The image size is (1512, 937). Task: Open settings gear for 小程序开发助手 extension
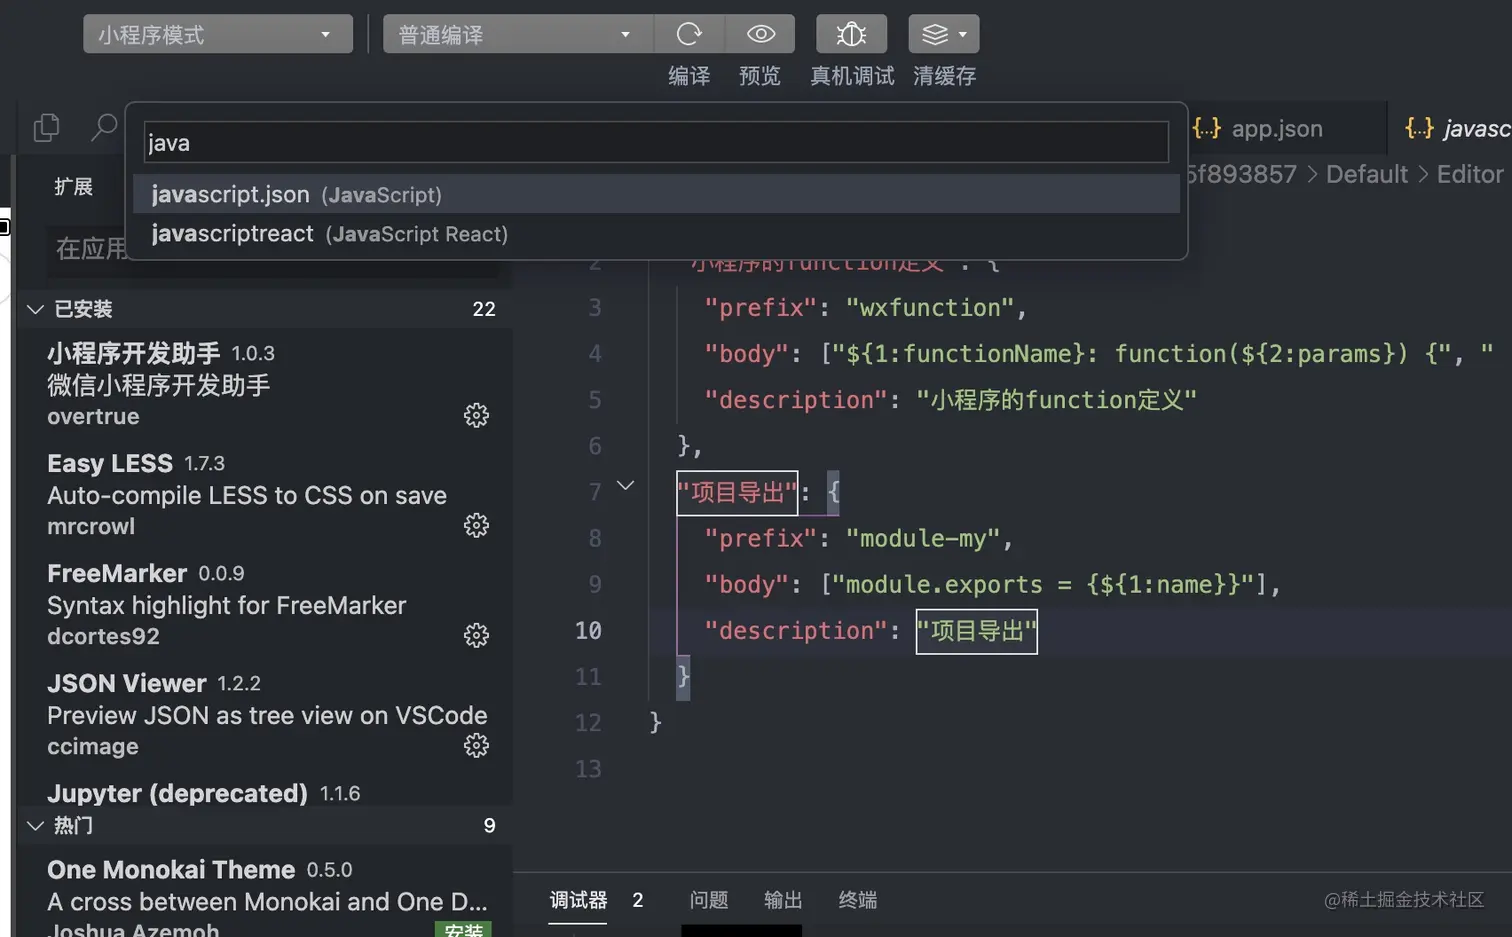coord(476,415)
